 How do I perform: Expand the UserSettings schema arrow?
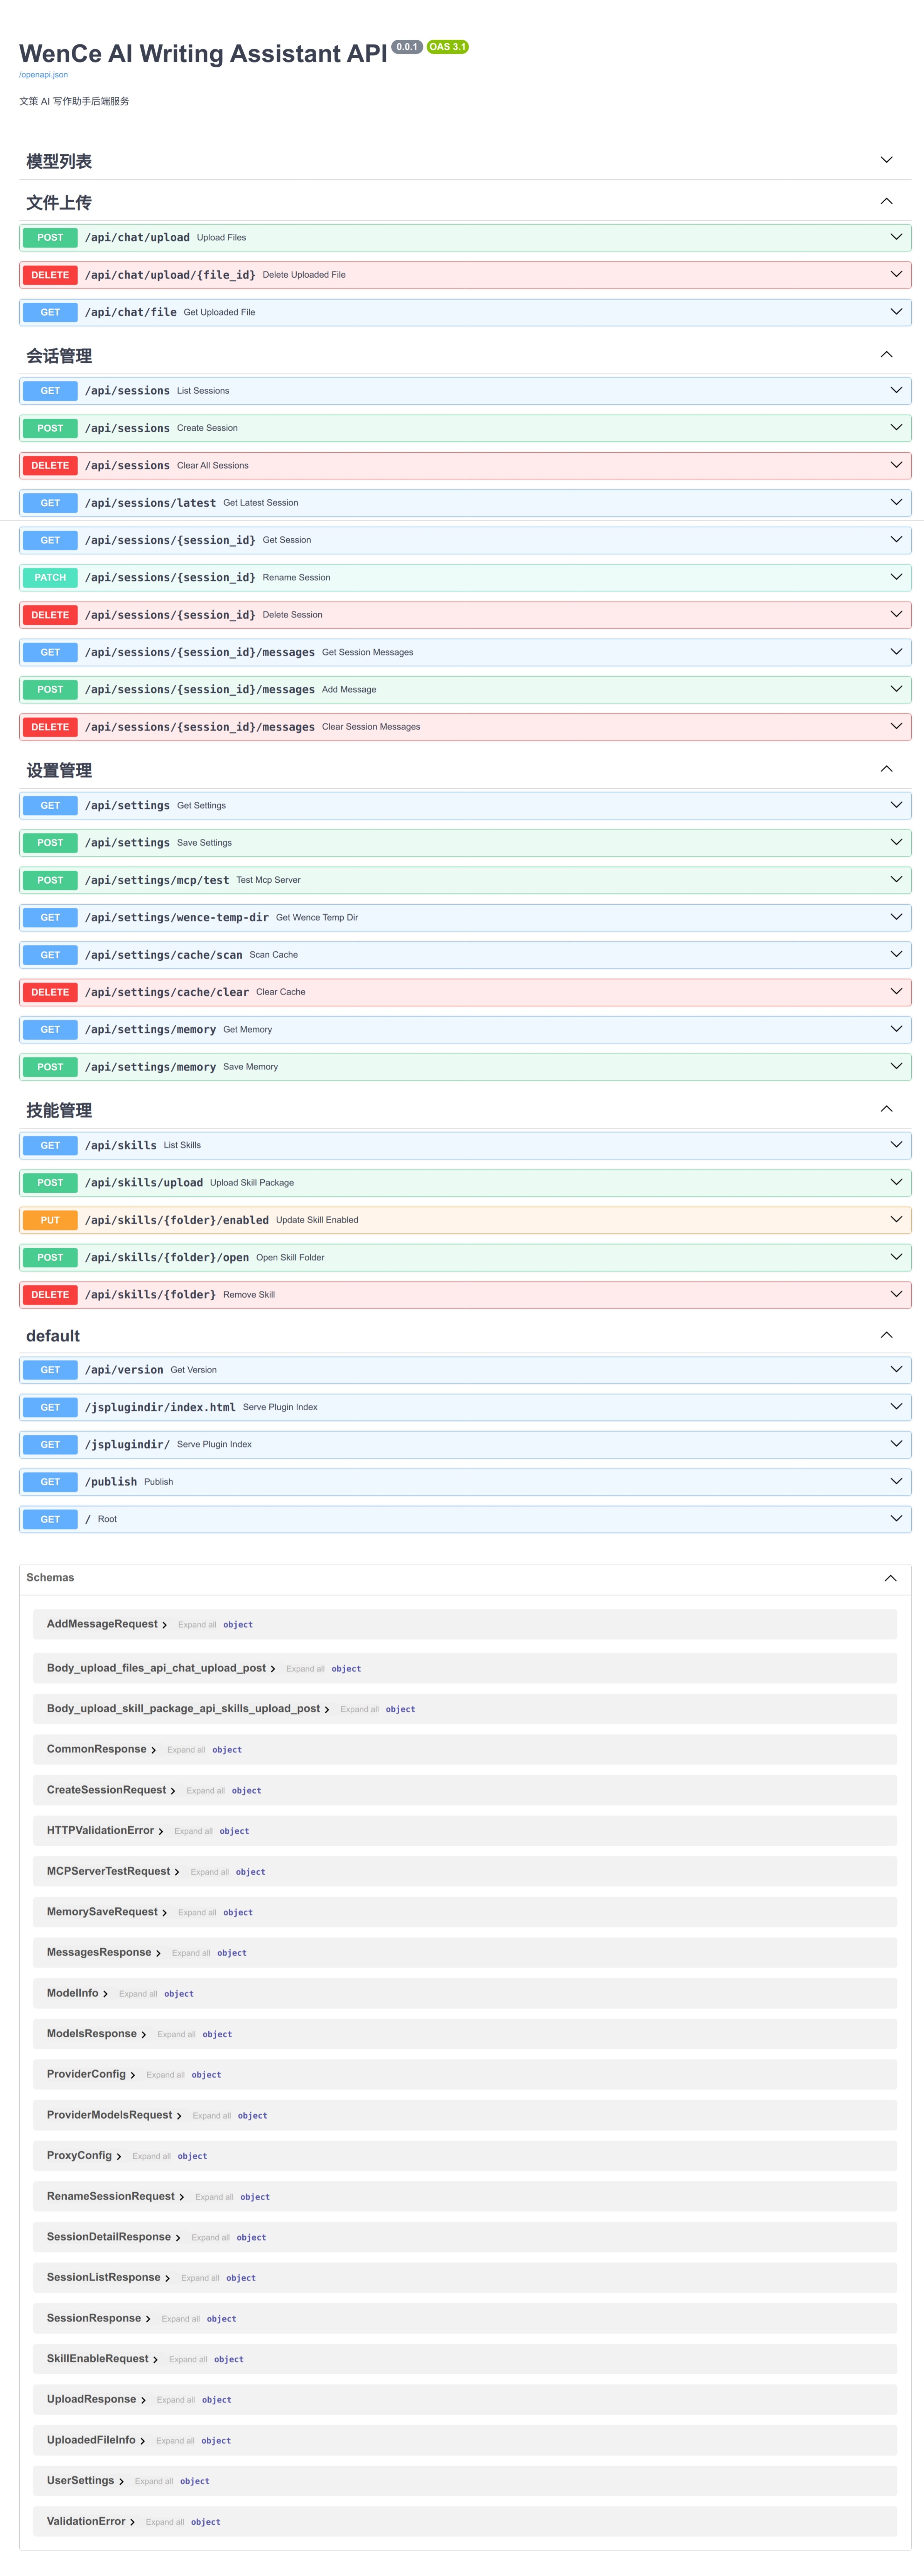121,2482
